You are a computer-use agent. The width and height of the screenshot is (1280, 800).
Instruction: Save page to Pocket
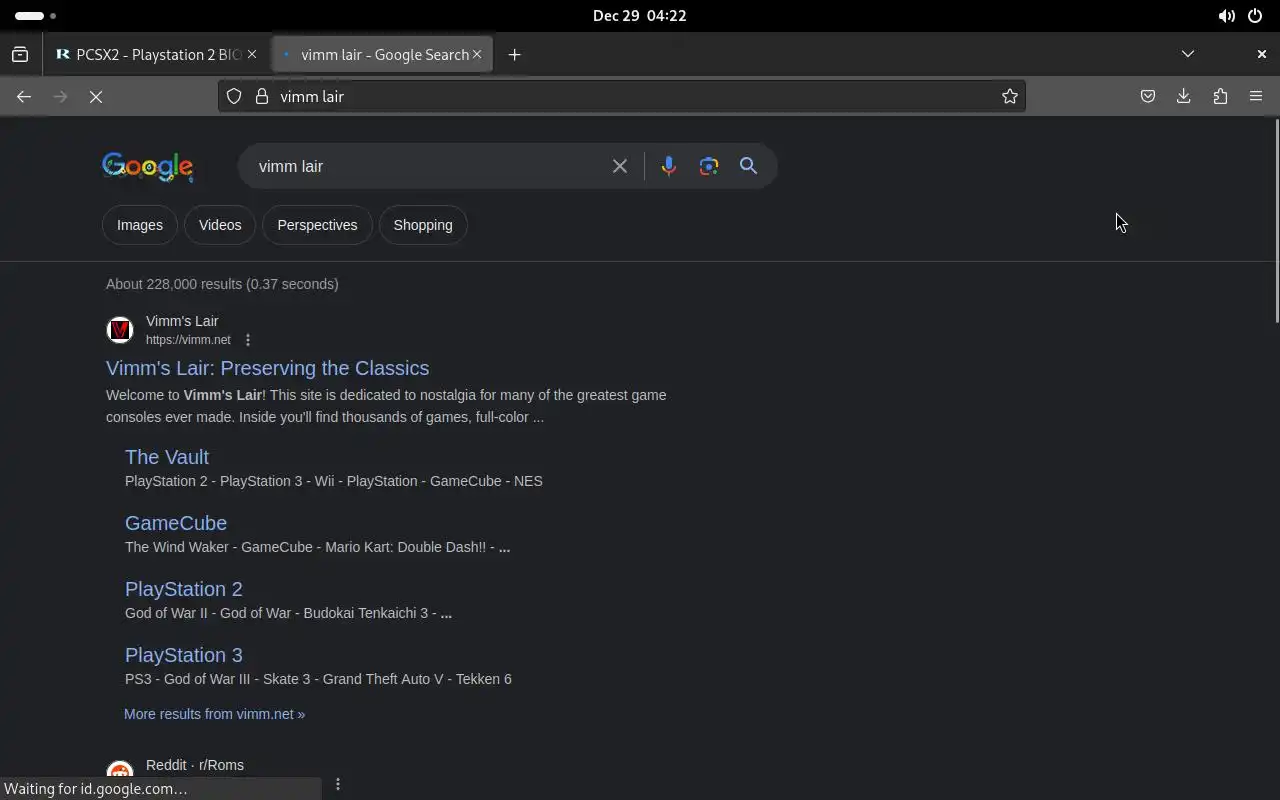[x=1148, y=96]
